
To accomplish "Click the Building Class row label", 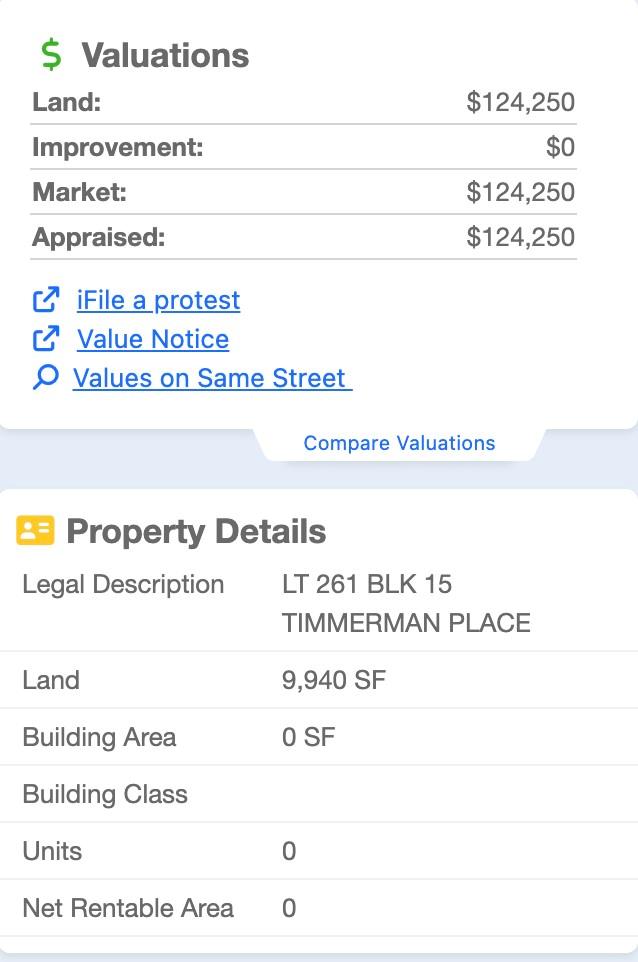I will tap(105, 794).
